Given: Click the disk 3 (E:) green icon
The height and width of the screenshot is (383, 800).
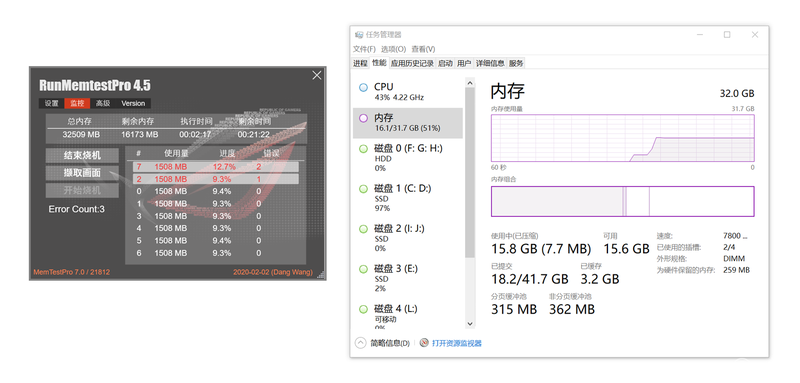Looking at the screenshot, I should coord(363,269).
